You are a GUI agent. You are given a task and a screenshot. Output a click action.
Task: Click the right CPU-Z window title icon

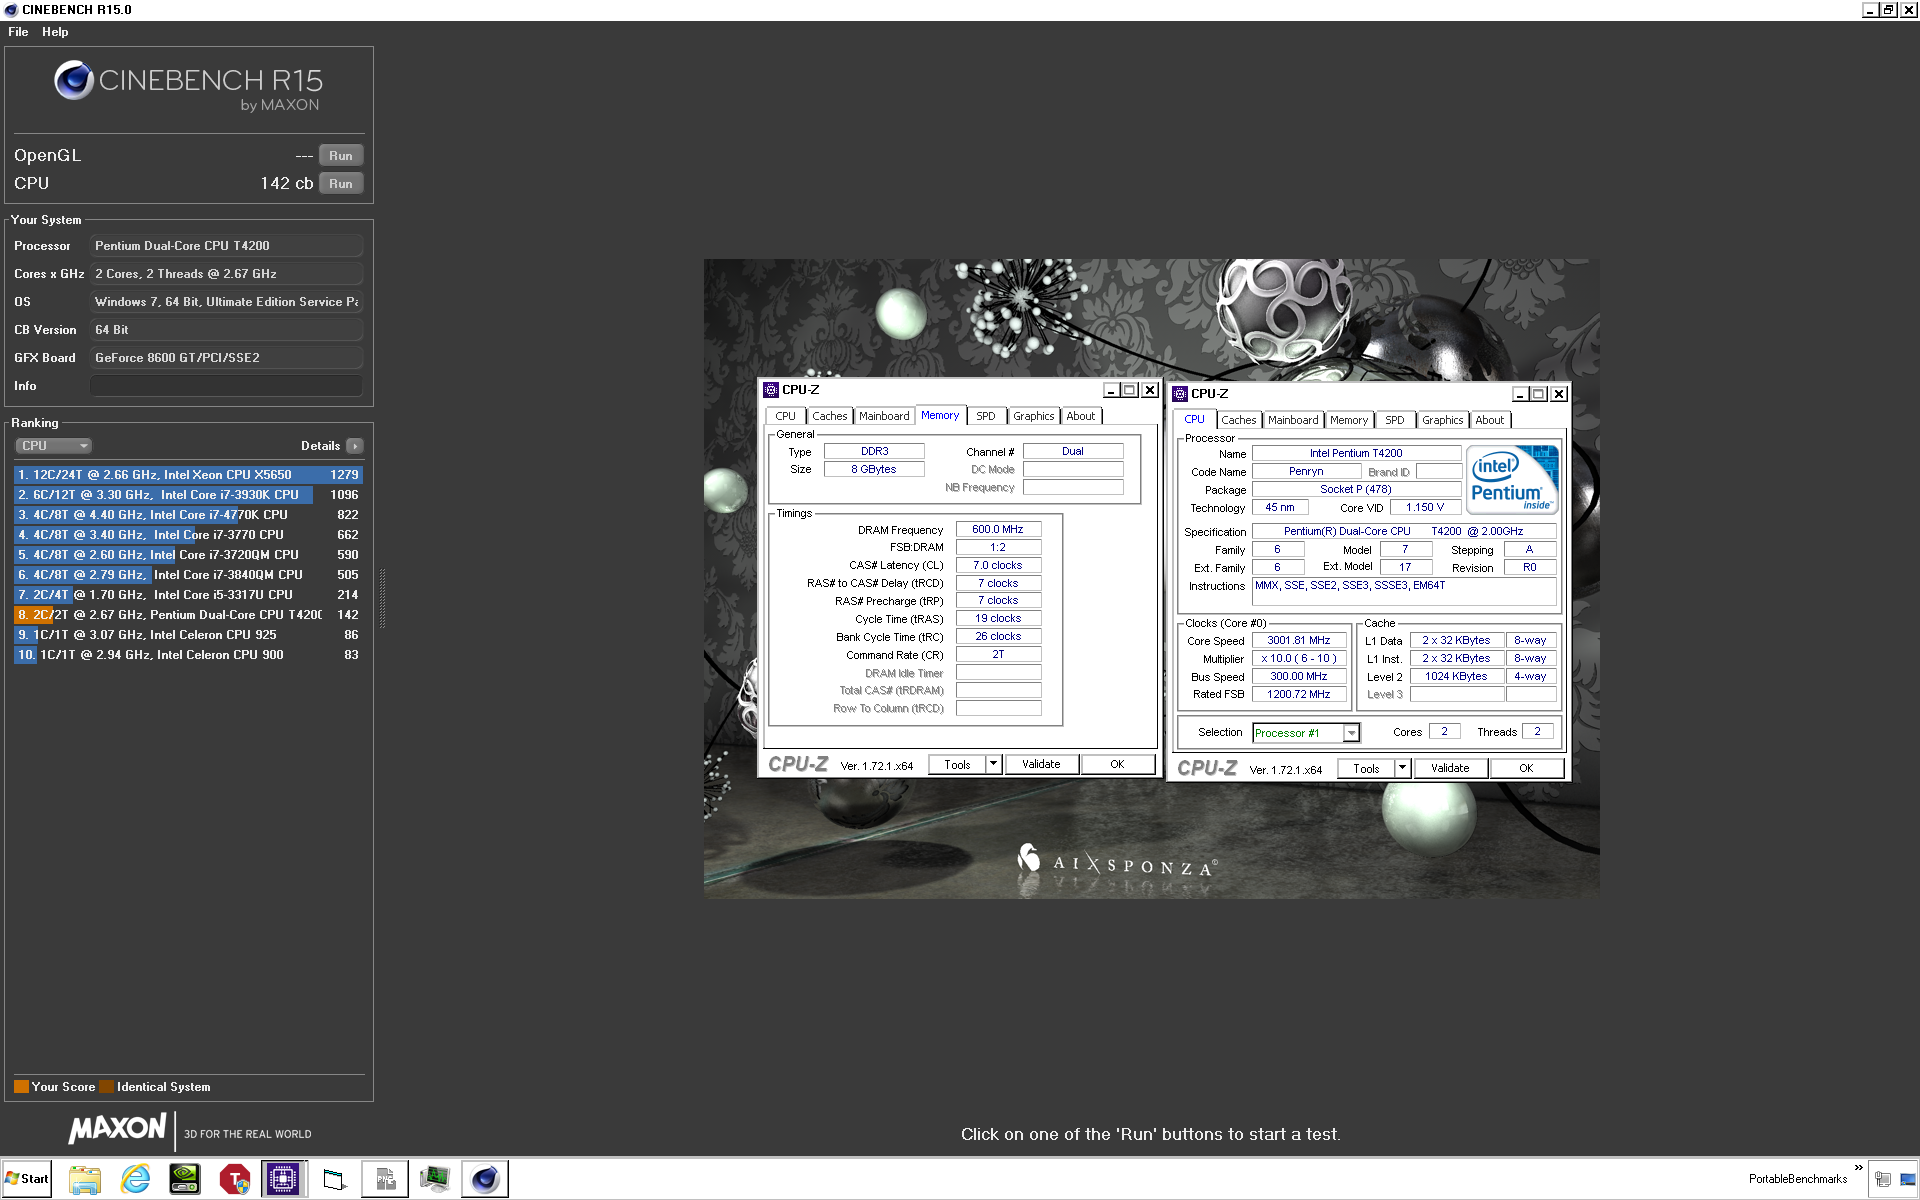(1180, 394)
